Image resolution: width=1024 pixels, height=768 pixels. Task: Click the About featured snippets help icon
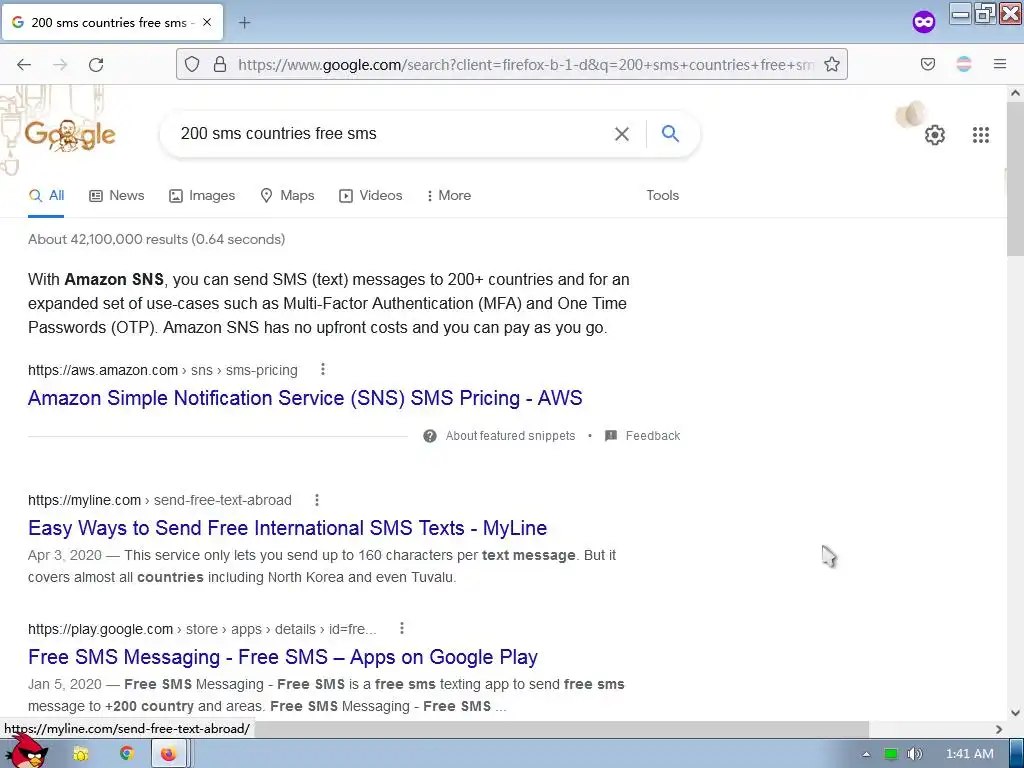click(x=430, y=436)
